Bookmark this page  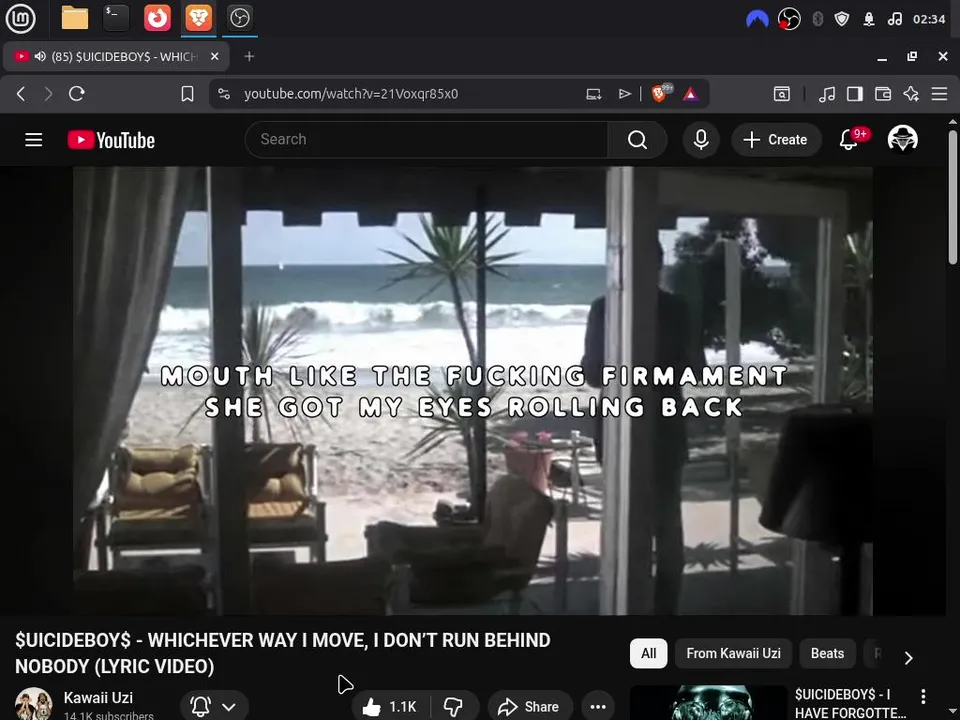(x=187, y=94)
